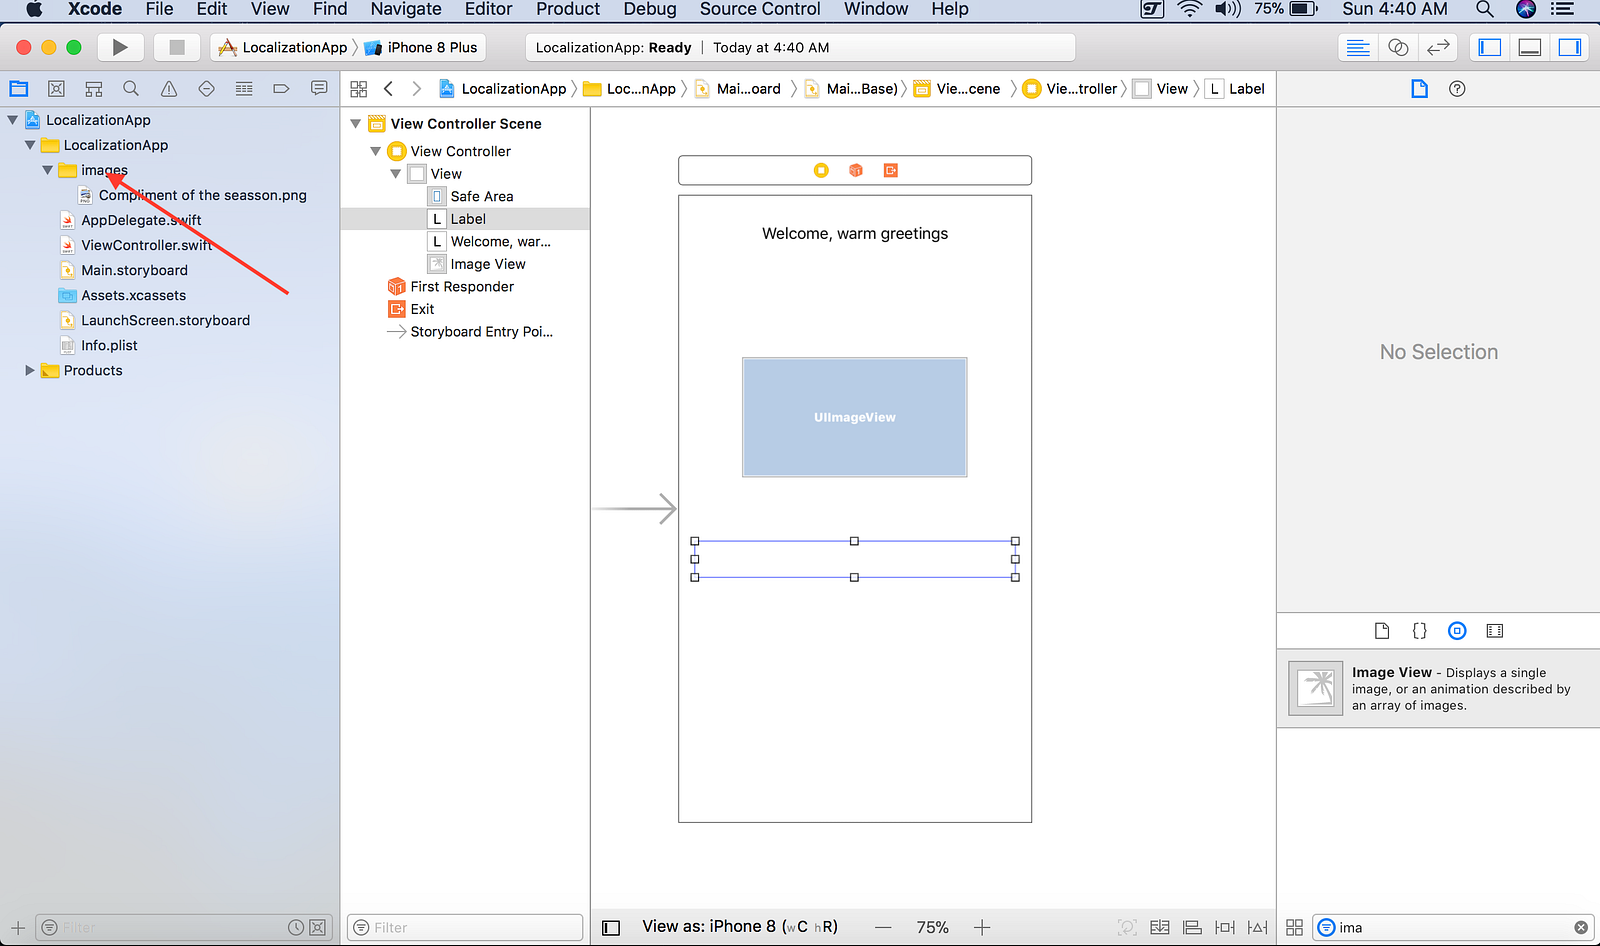Open the Source Control menu
The height and width of the screenshot is (946, 1600).
point(760,9)
